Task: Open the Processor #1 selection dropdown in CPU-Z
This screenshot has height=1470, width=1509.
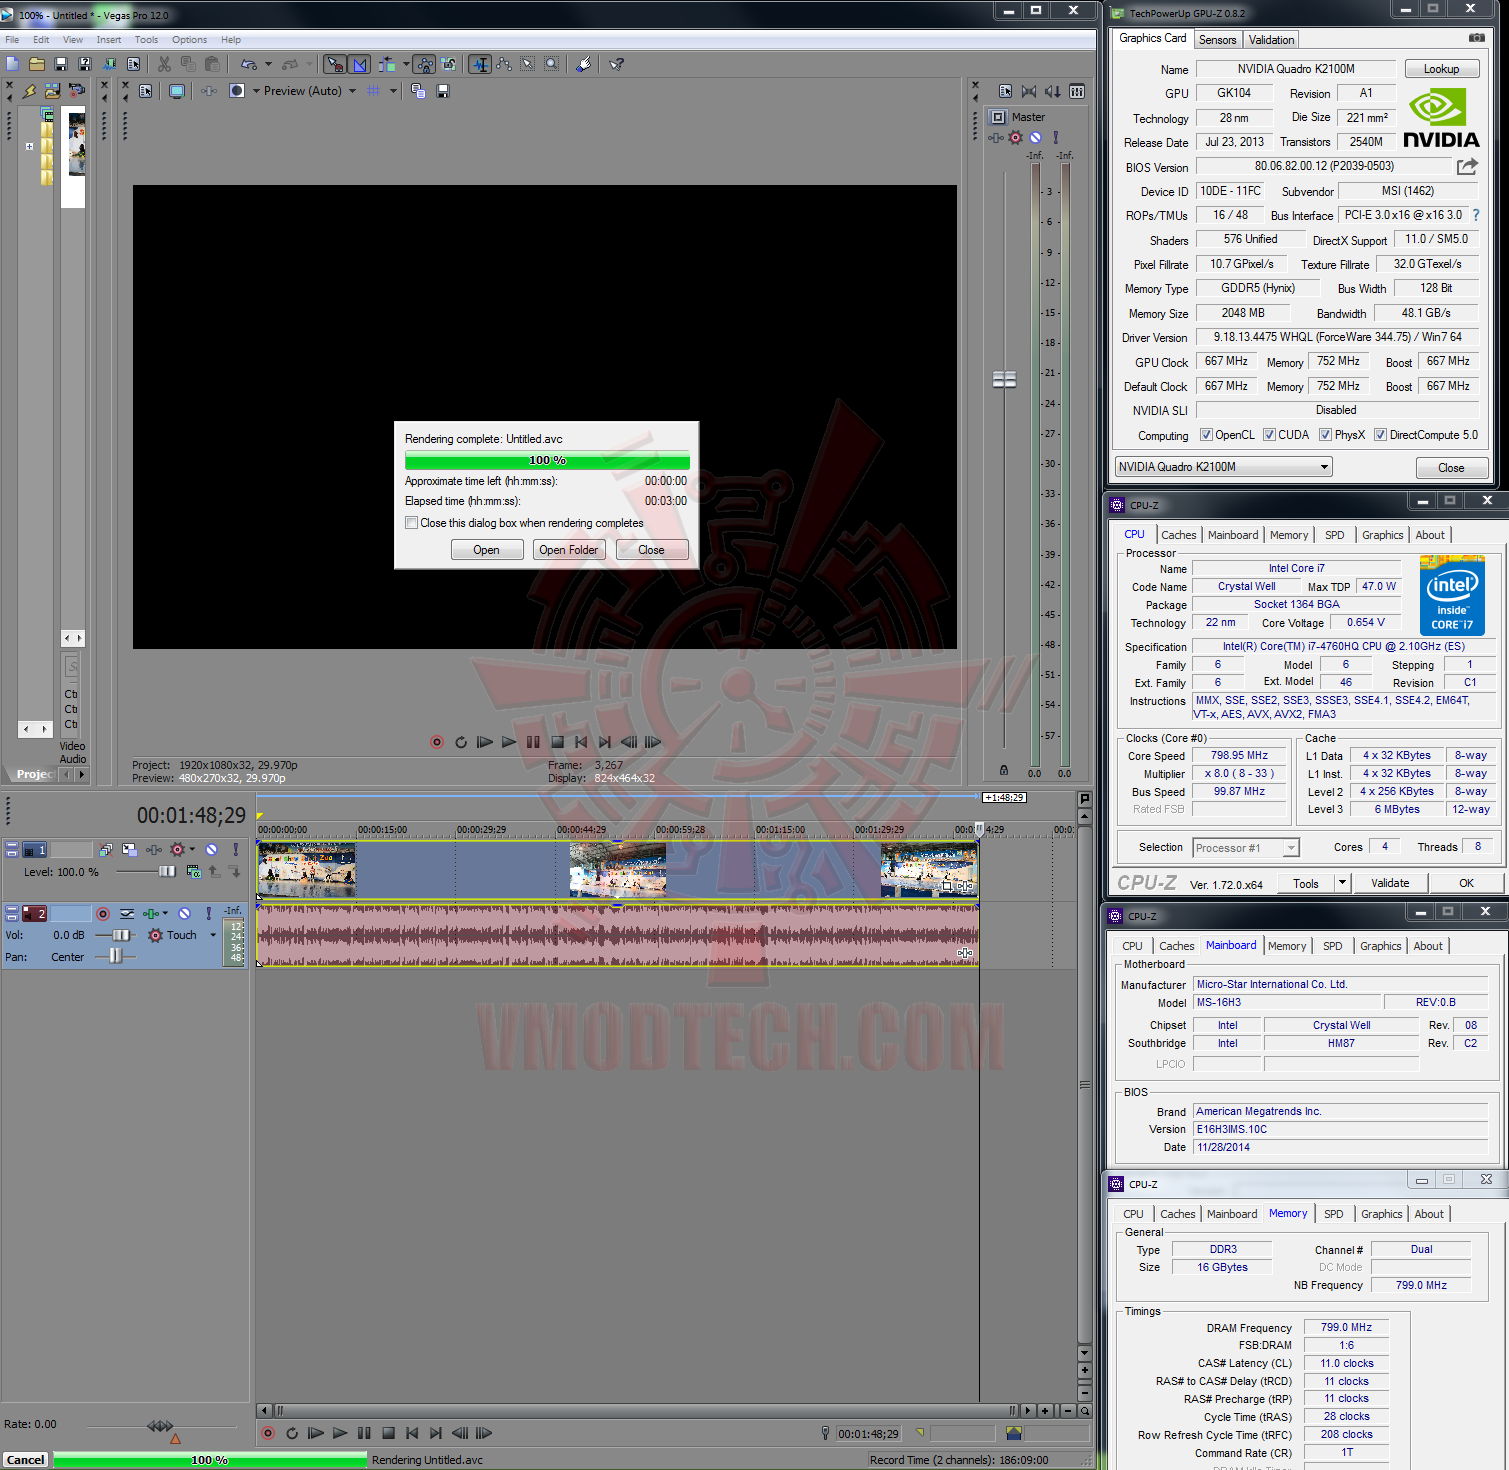Action: 1291,848
